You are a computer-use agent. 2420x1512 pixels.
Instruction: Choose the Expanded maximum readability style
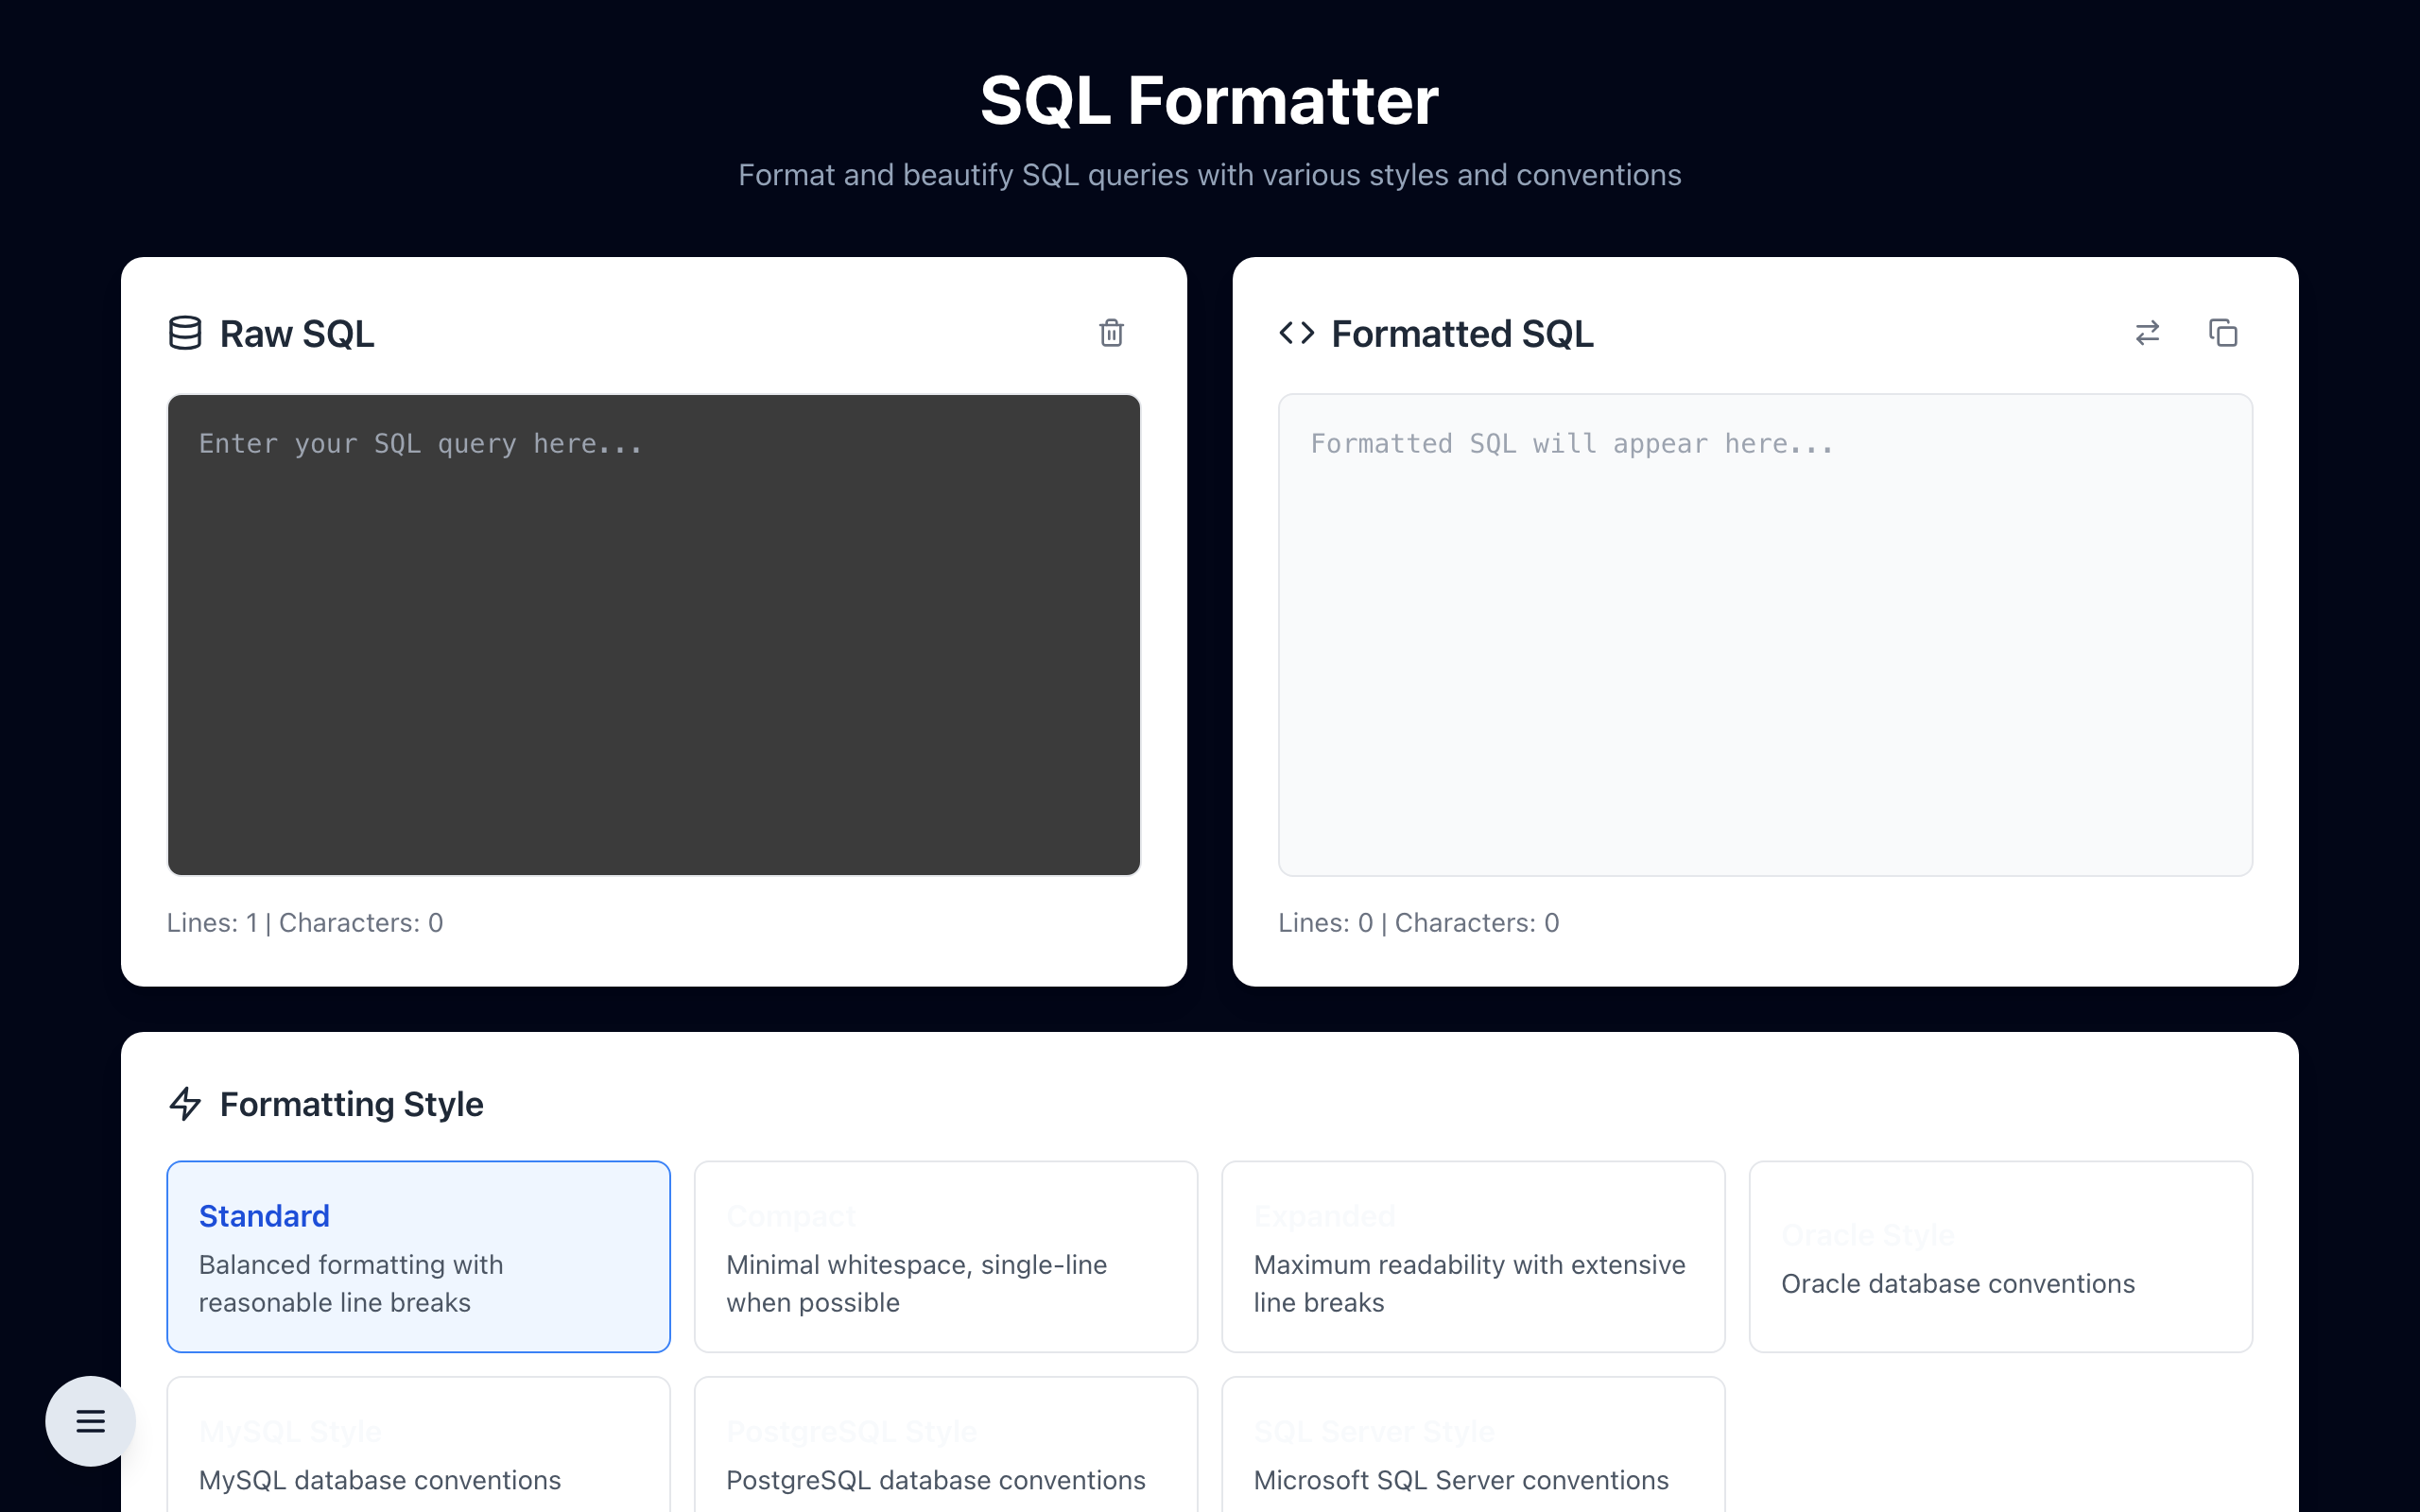(x=1473, y=1257)
